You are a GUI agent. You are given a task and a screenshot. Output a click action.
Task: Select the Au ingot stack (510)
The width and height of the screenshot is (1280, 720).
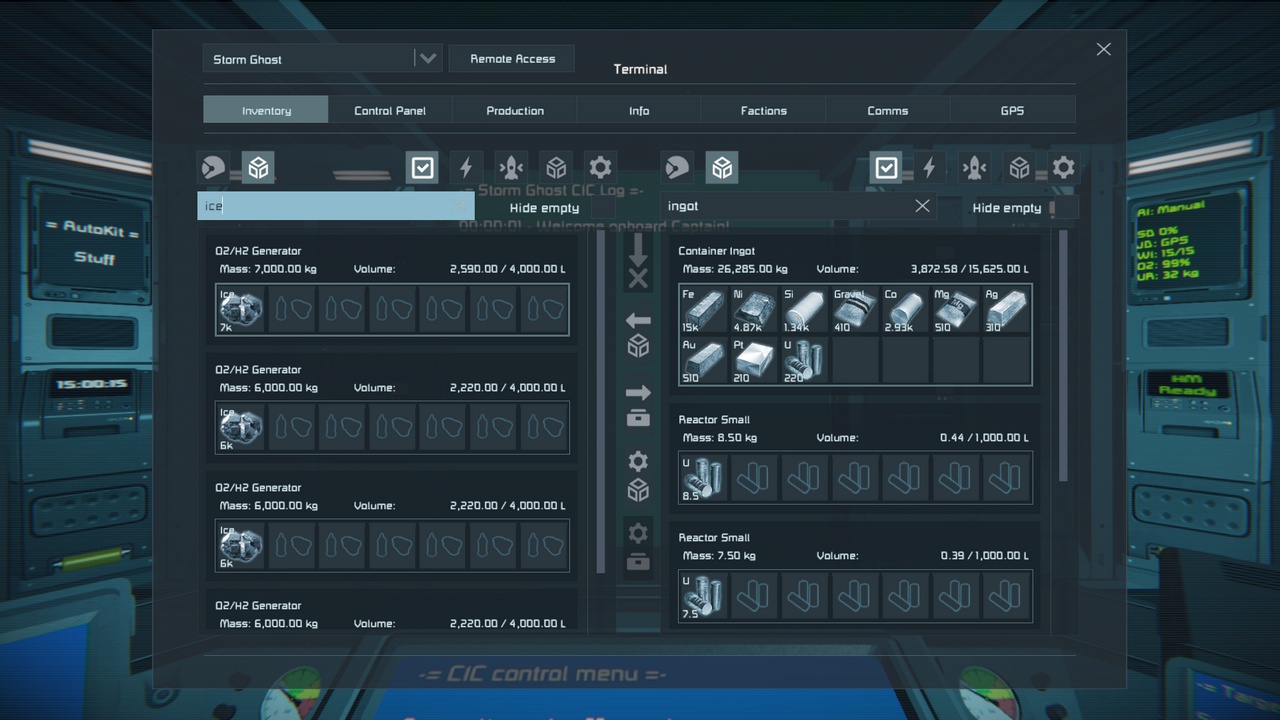click(705, 360)
